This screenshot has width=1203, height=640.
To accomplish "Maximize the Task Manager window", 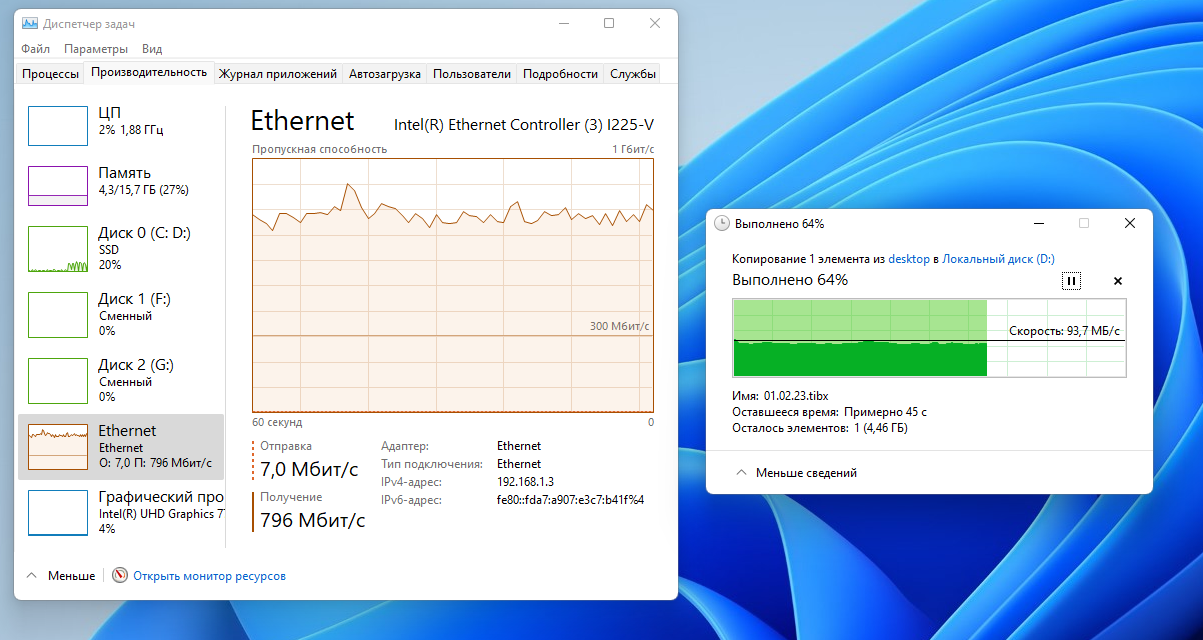I will pos(609,23).
